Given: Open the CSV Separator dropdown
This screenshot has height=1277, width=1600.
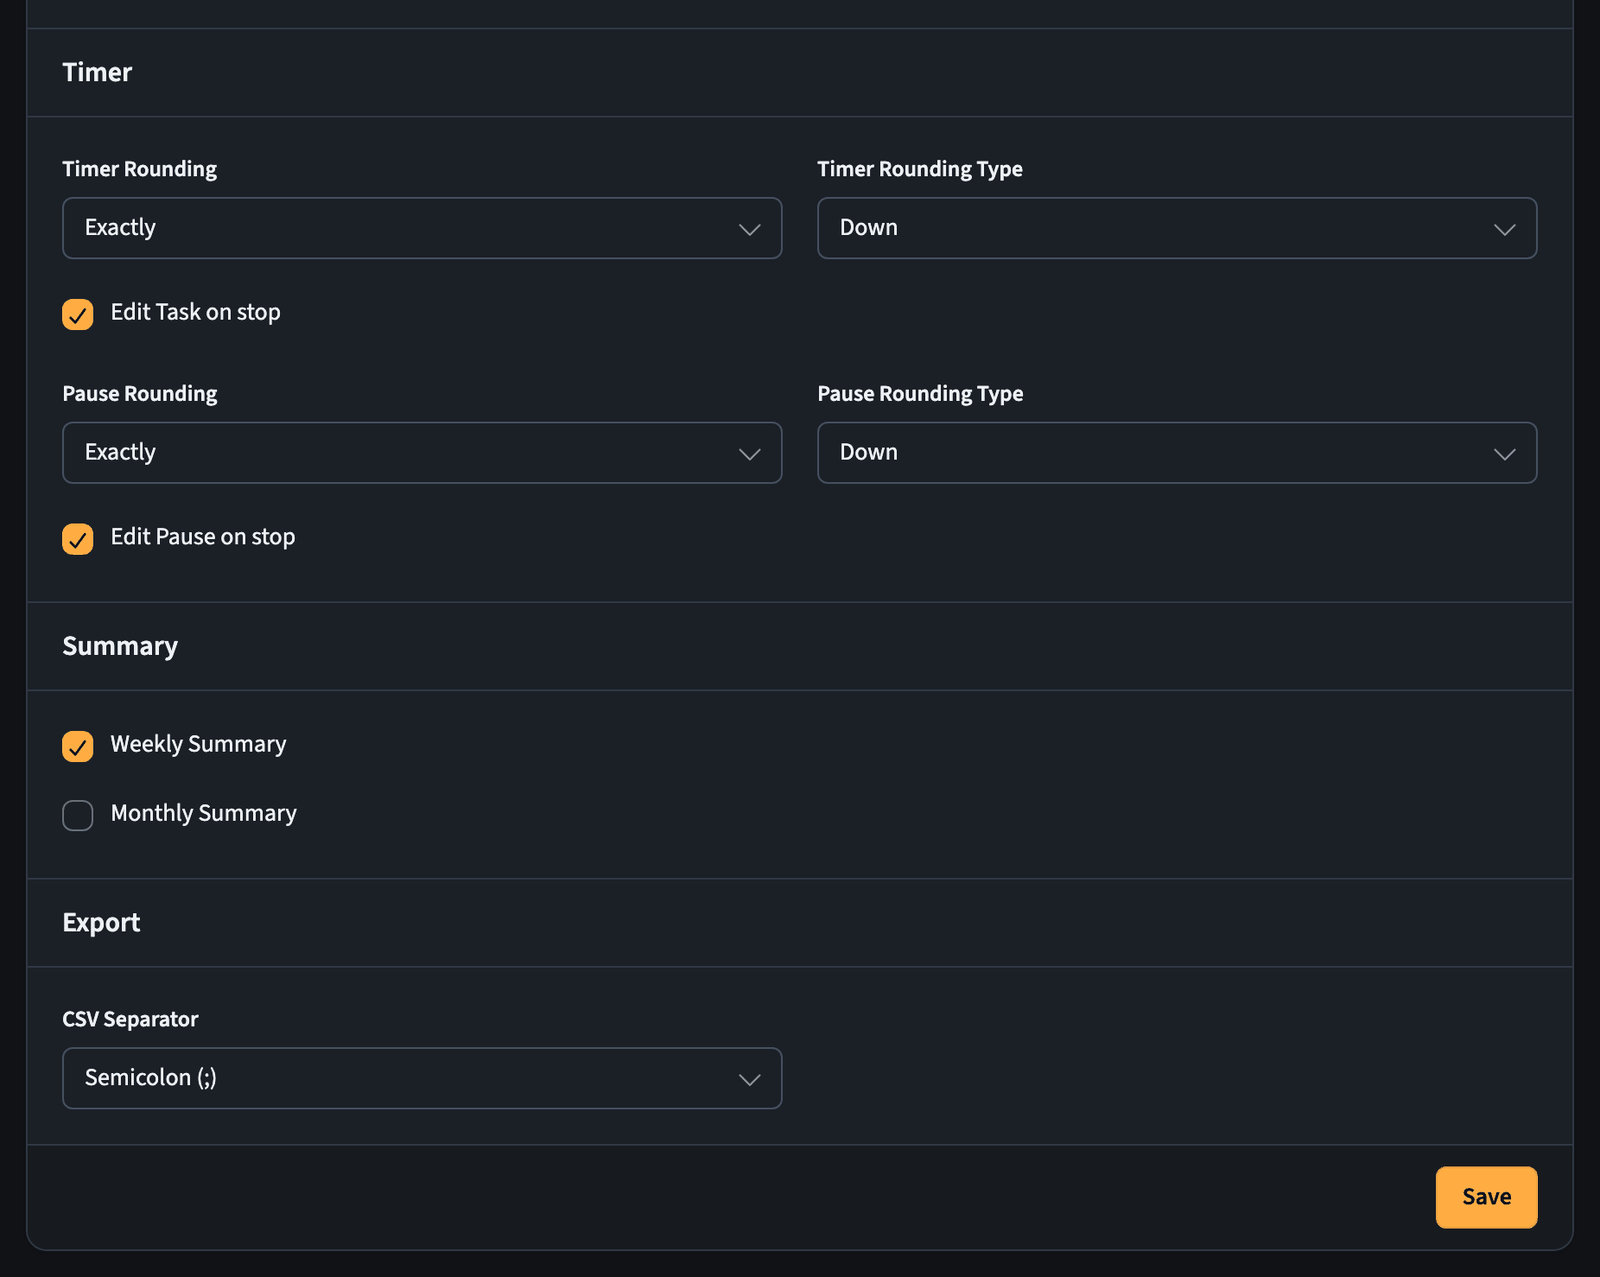Looking at the screenshot, I should click(422, 1078).
